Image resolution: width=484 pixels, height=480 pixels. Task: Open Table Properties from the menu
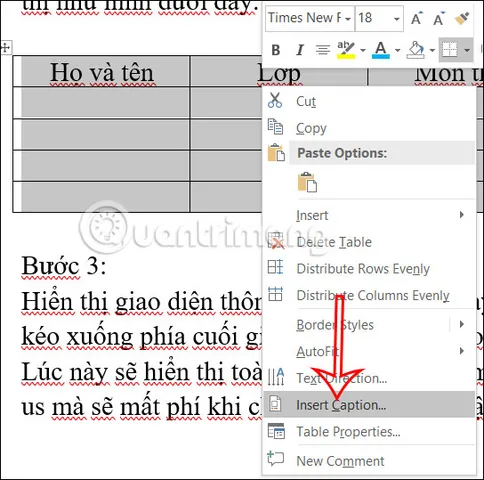point(369,432)
